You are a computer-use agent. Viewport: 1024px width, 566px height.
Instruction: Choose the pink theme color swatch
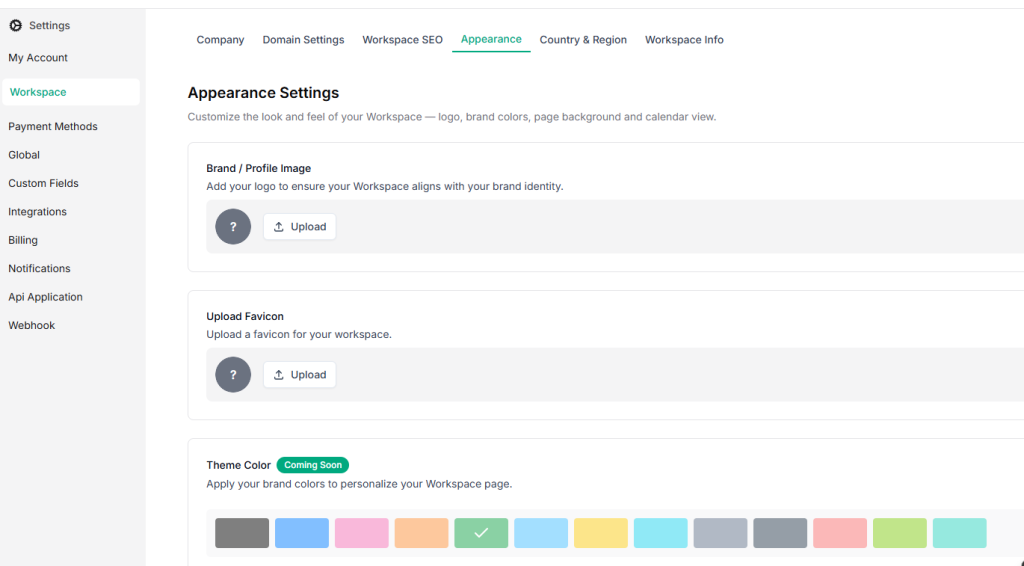click(361, 533)
